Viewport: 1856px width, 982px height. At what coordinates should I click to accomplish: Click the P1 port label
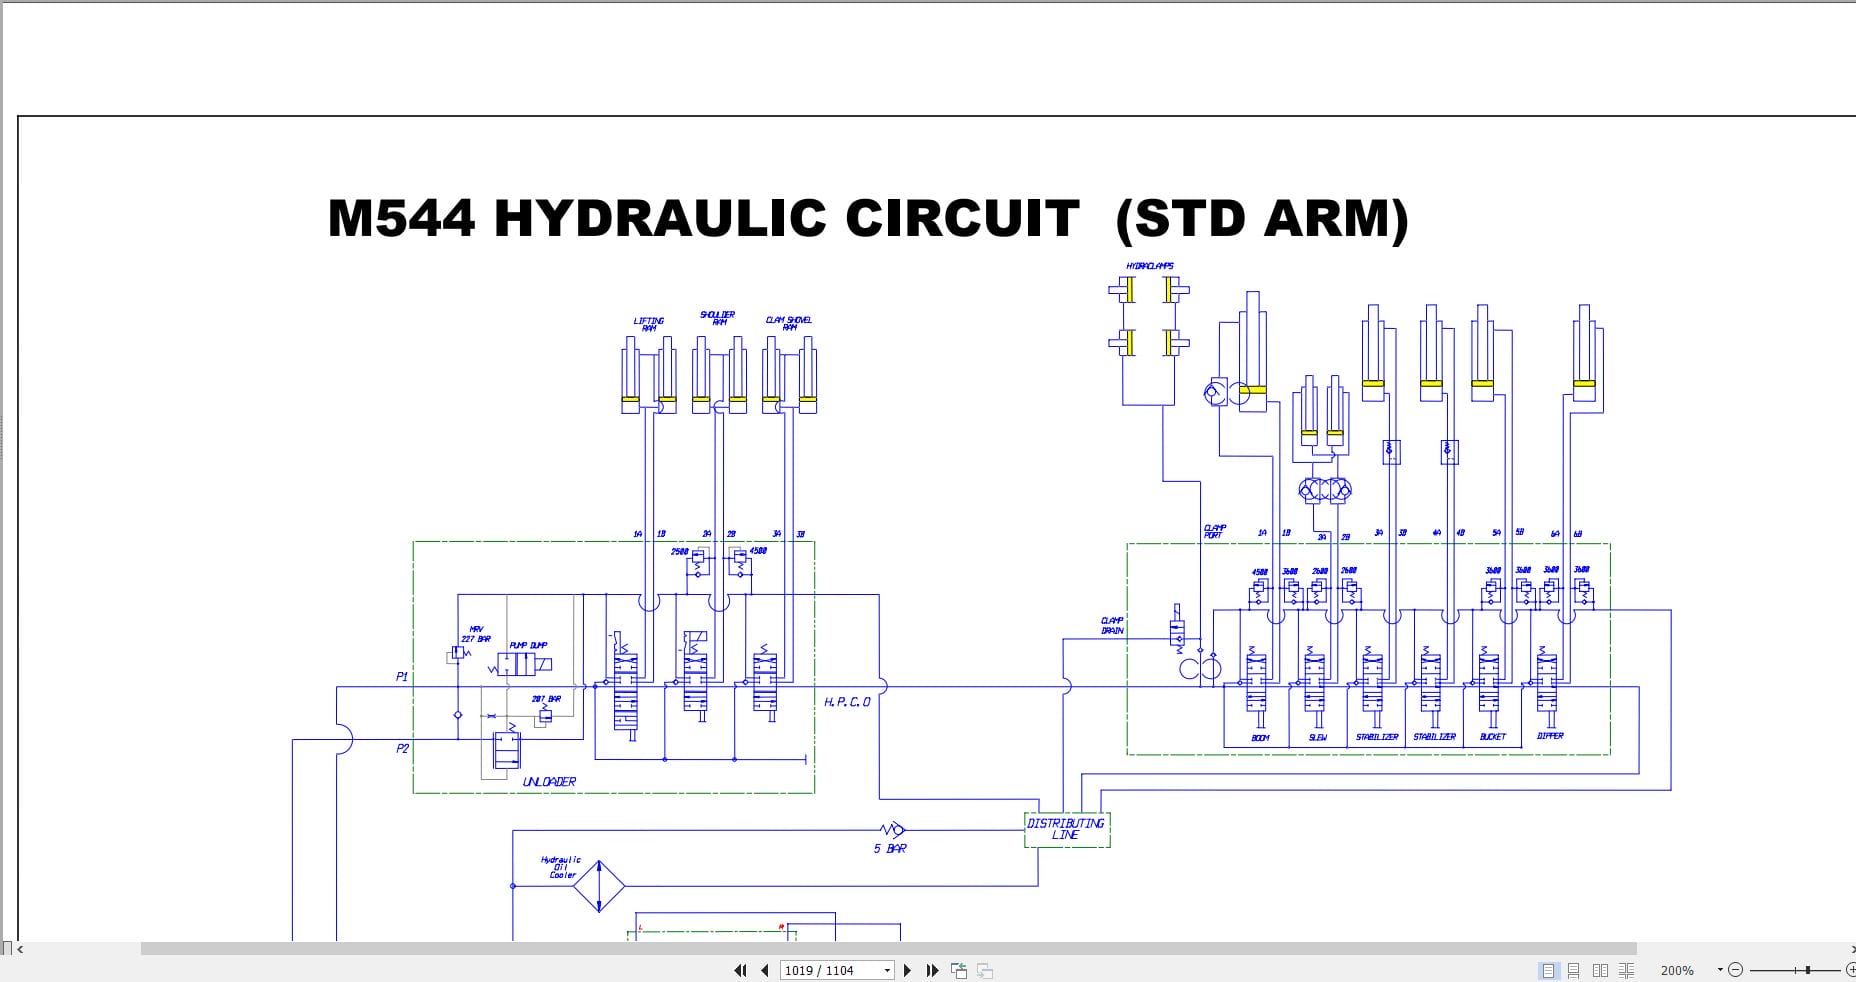[x=402, y=677]
